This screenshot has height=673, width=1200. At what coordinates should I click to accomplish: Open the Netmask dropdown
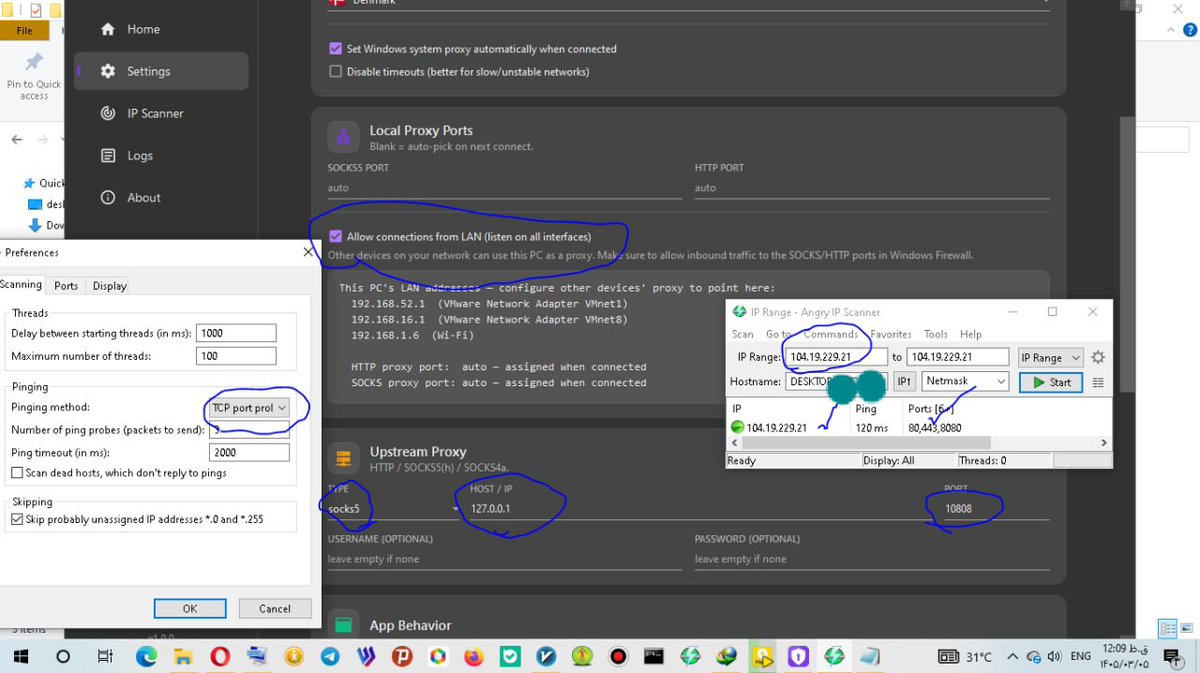pos(965,382)
